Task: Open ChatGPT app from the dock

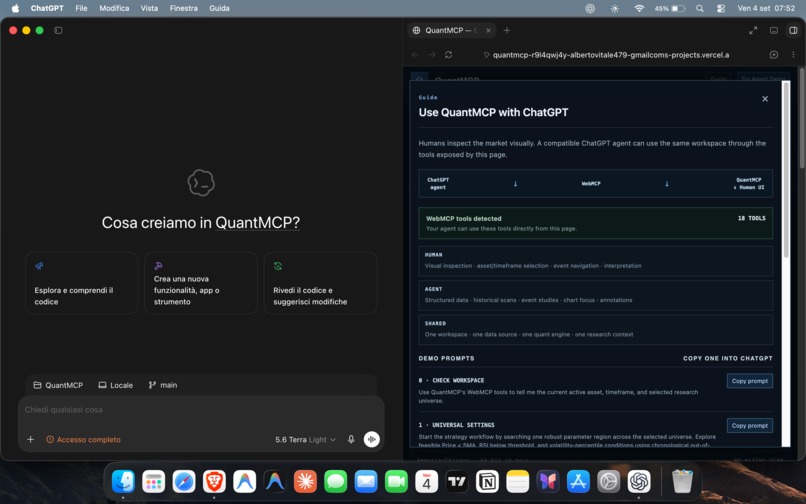Action: (x=639, y=481)
